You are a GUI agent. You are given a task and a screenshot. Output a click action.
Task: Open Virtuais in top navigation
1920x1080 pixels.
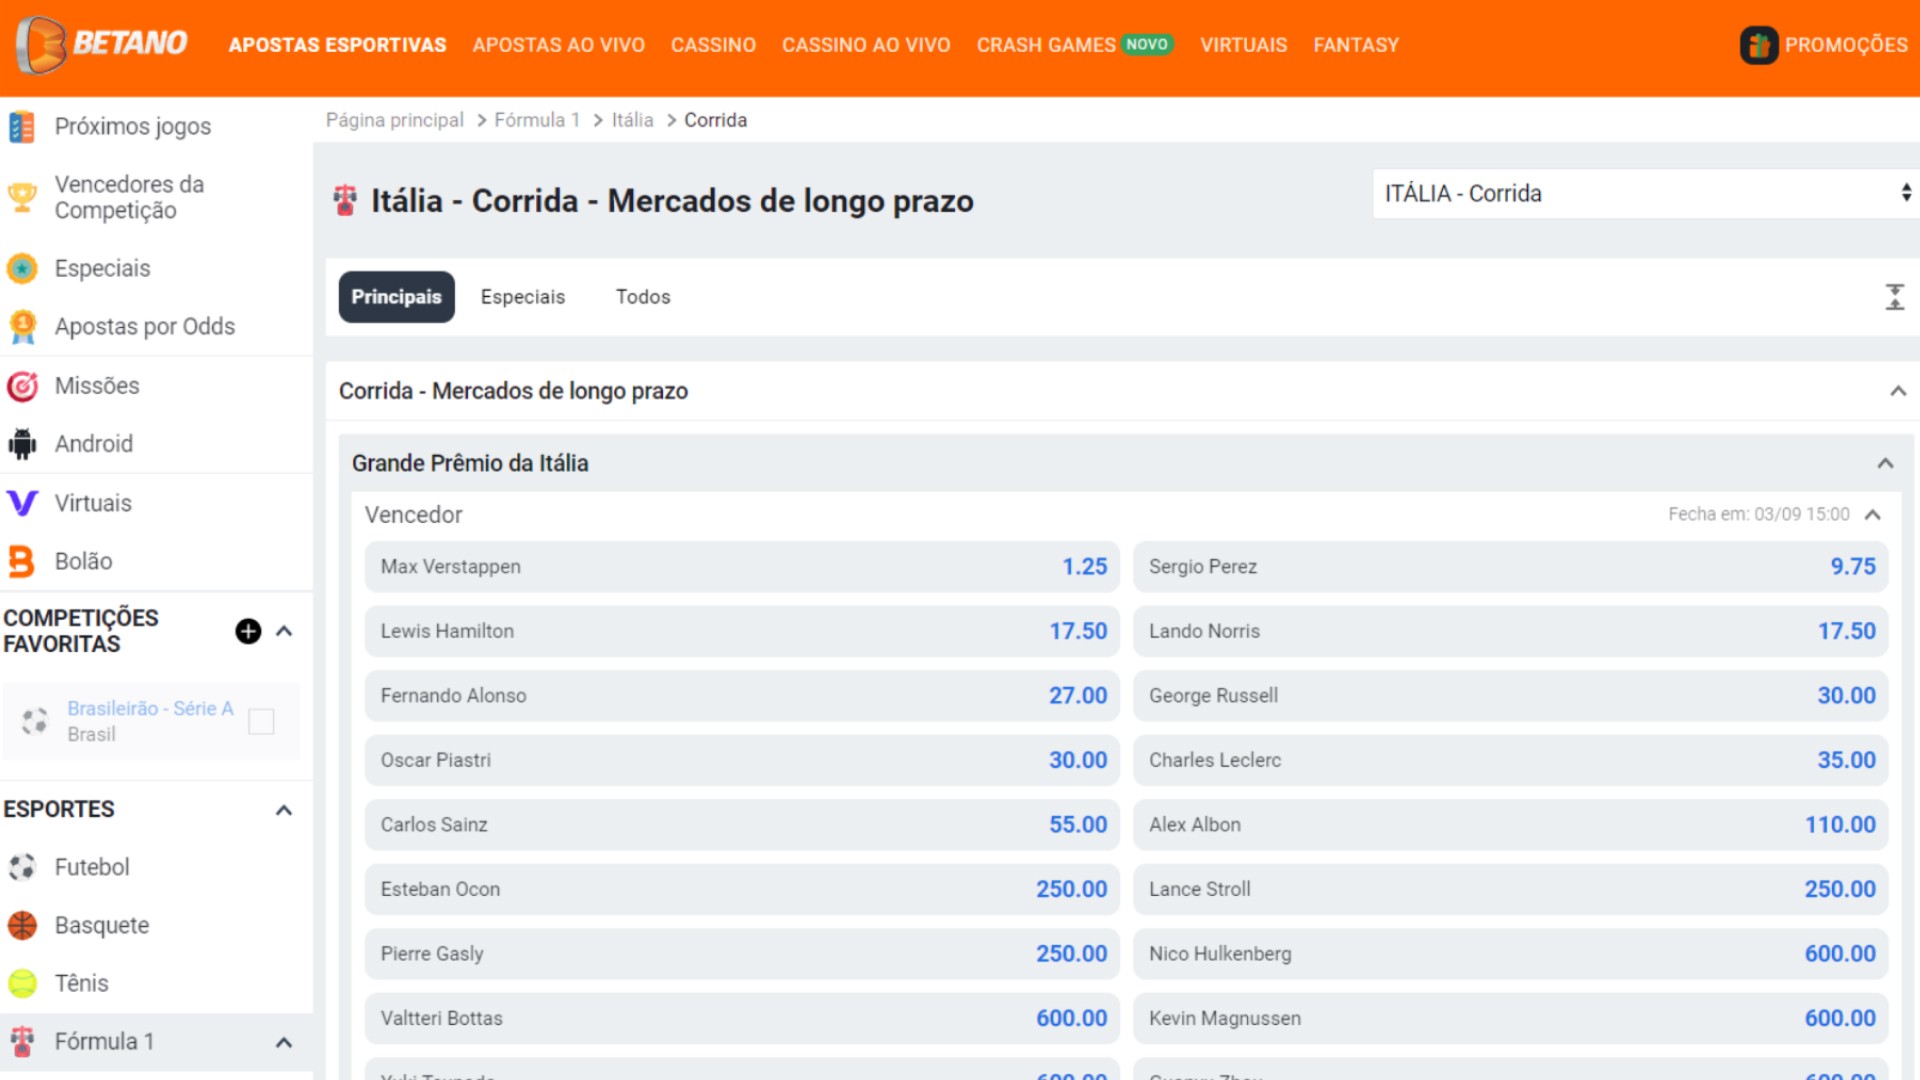pyautogui.click(x=1243, y=45)
